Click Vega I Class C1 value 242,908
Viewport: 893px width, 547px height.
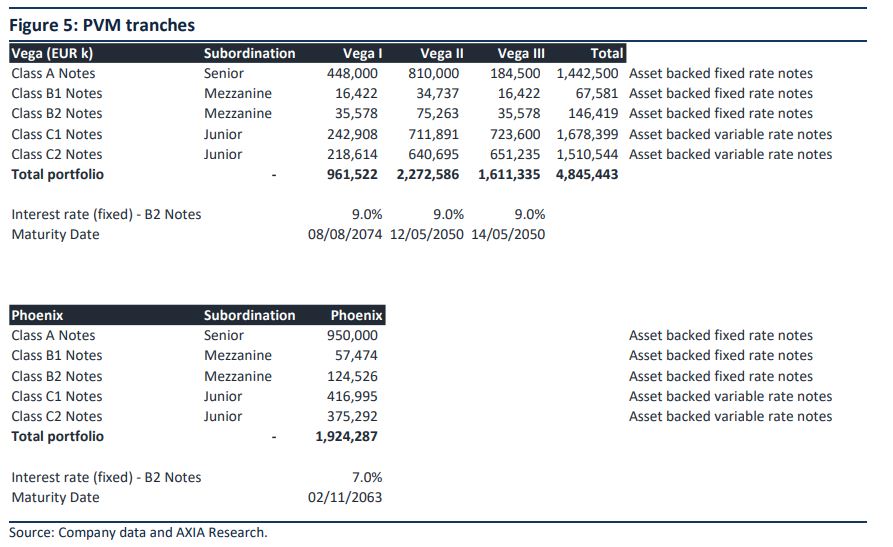pos(352,134)
